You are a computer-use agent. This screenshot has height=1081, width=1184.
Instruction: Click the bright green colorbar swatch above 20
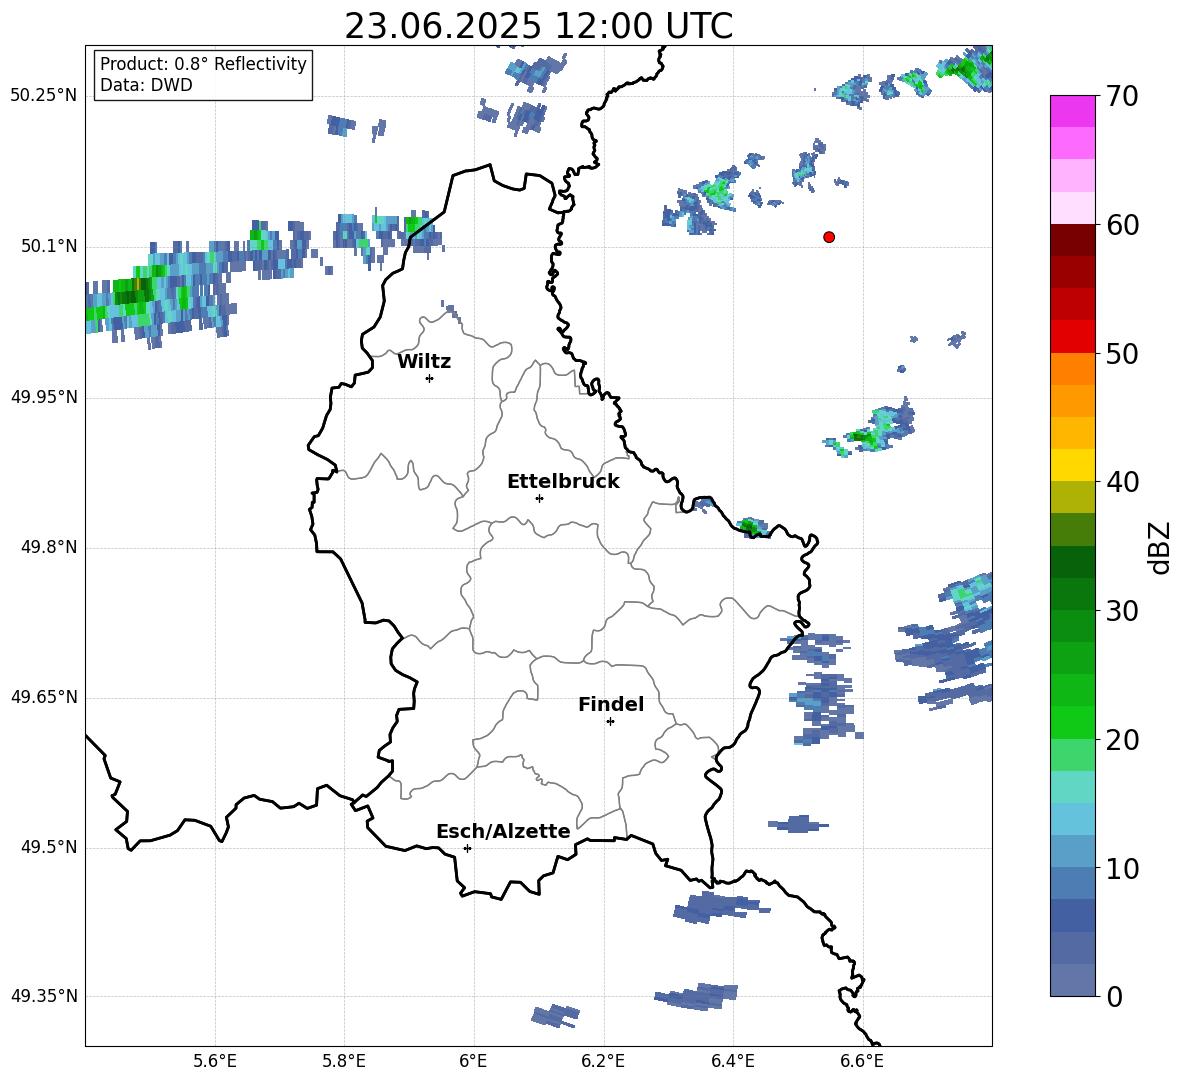1073,723
